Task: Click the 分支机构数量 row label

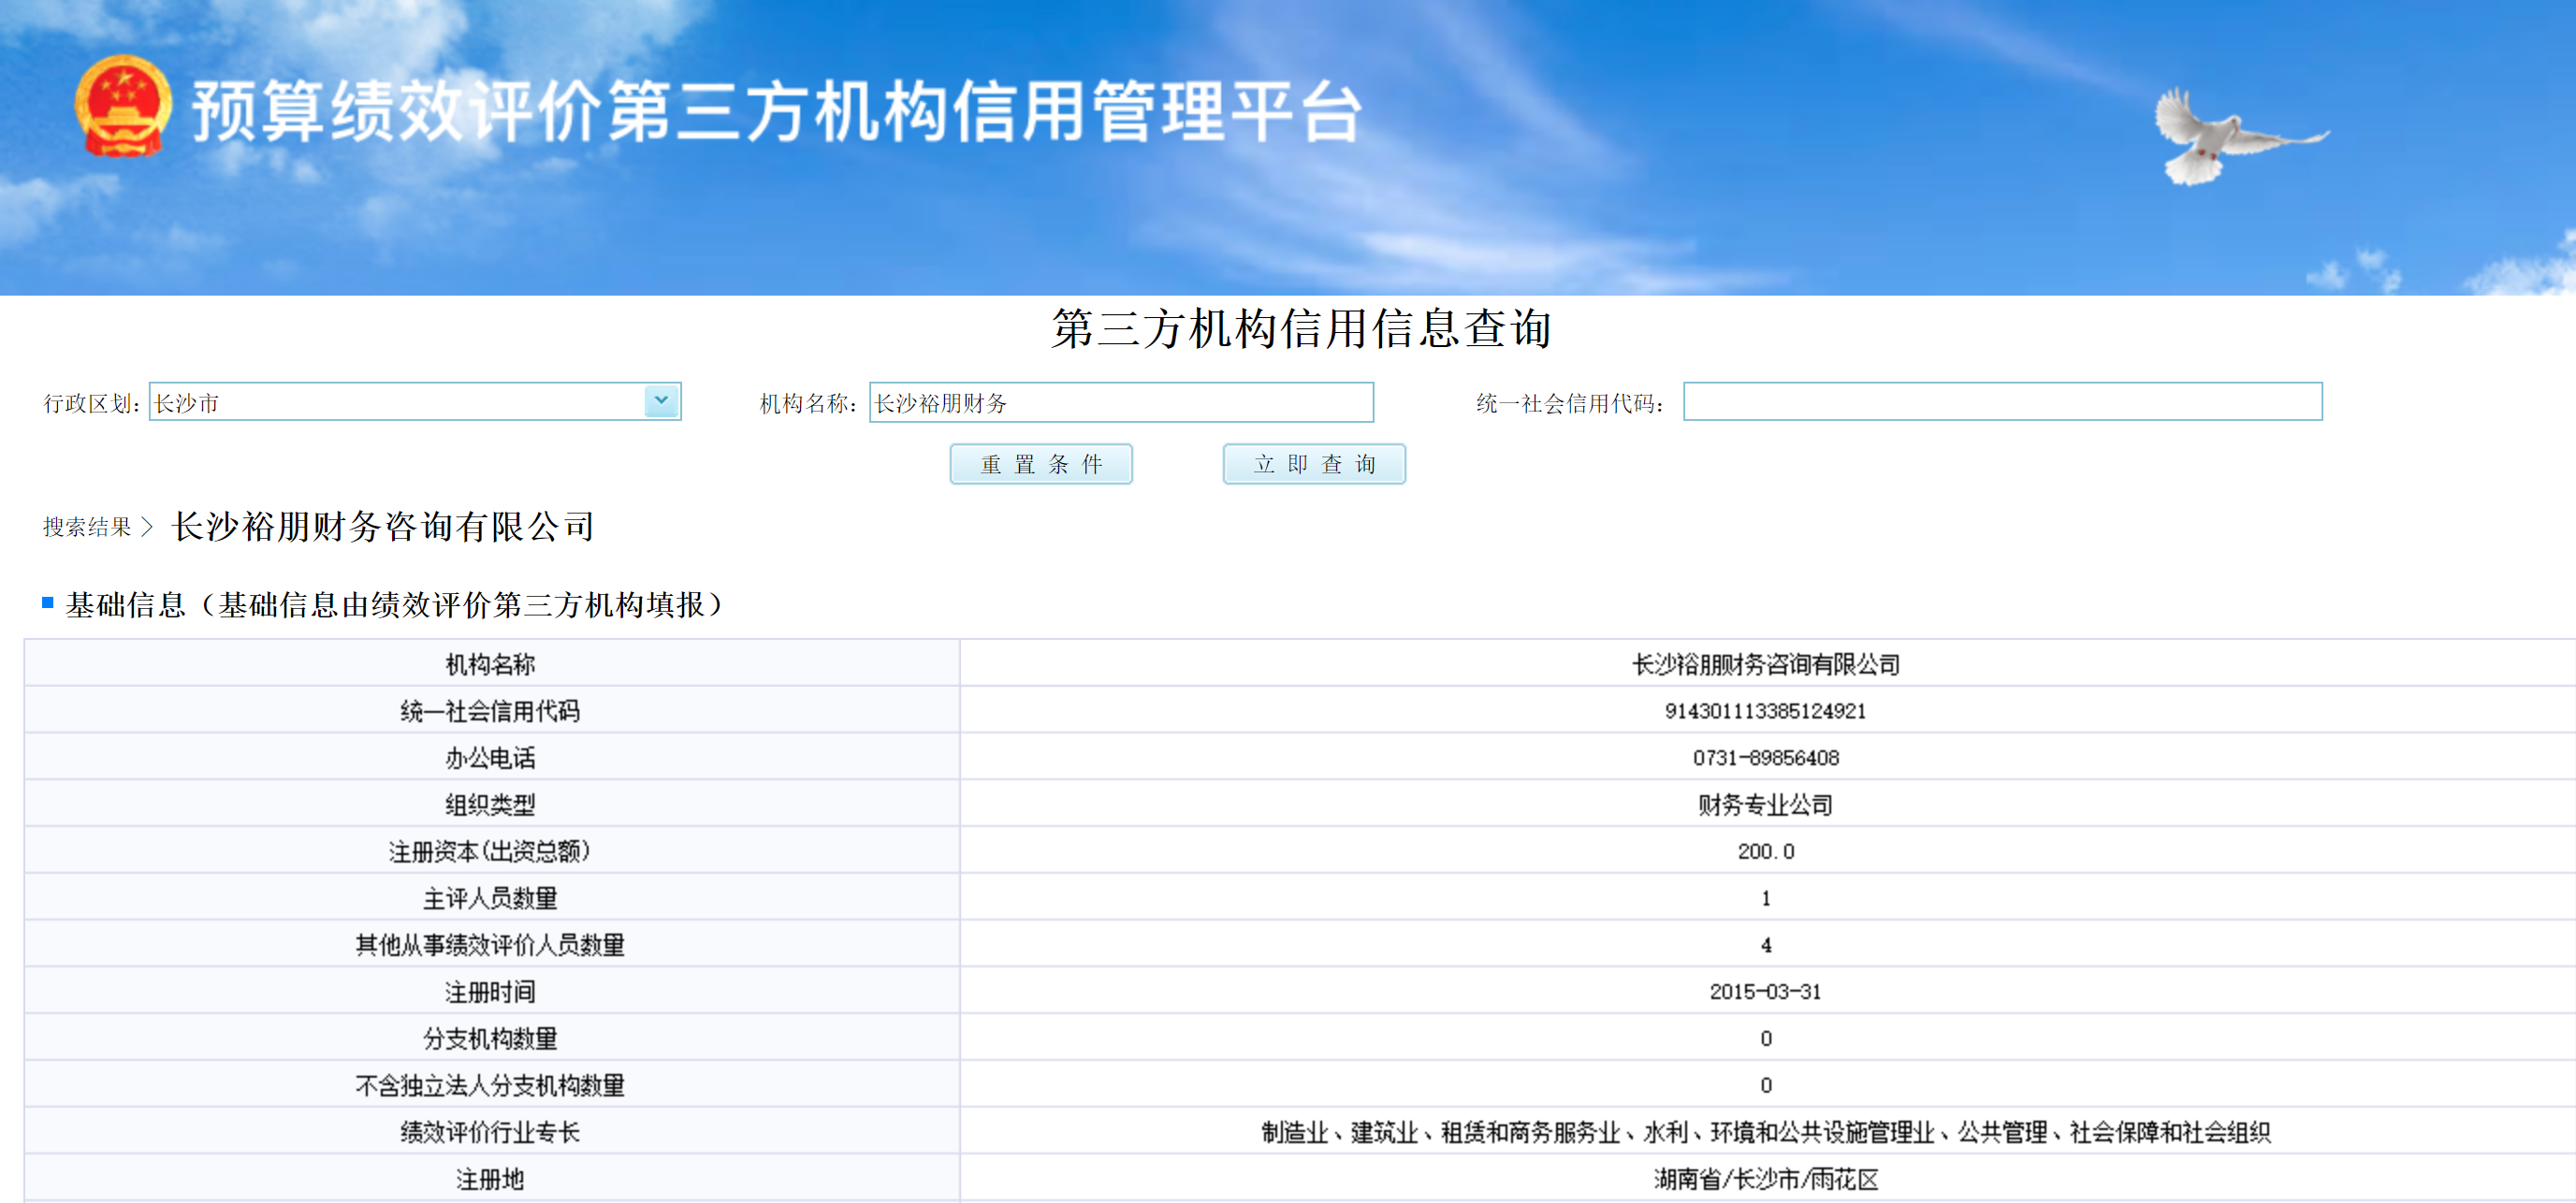Action: [x=490, y=1038]
